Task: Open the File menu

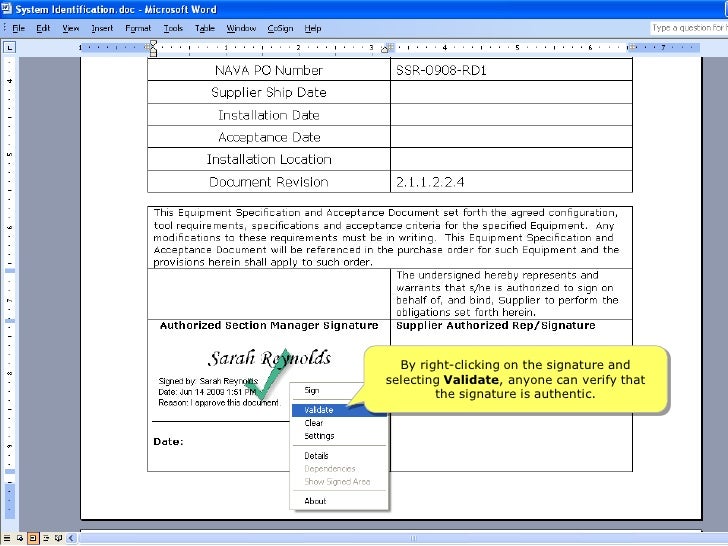Action: pos(19,28)
